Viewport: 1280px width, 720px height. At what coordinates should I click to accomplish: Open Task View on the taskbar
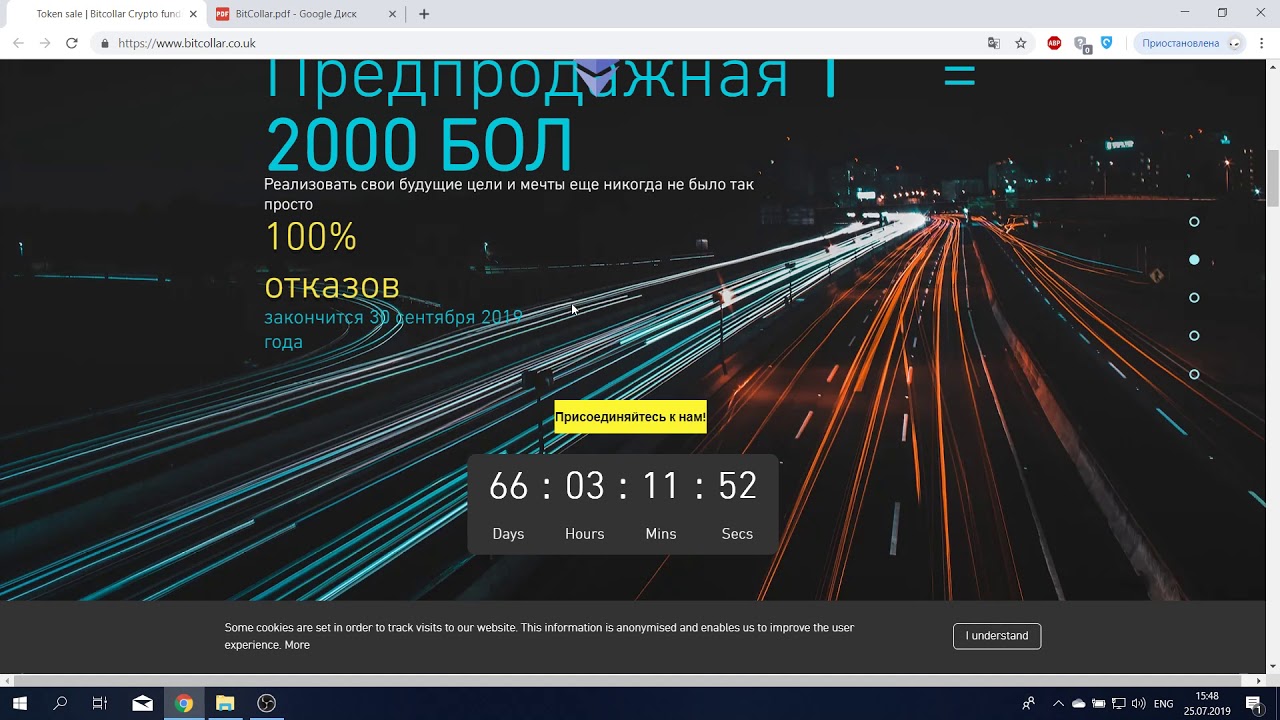100,703
